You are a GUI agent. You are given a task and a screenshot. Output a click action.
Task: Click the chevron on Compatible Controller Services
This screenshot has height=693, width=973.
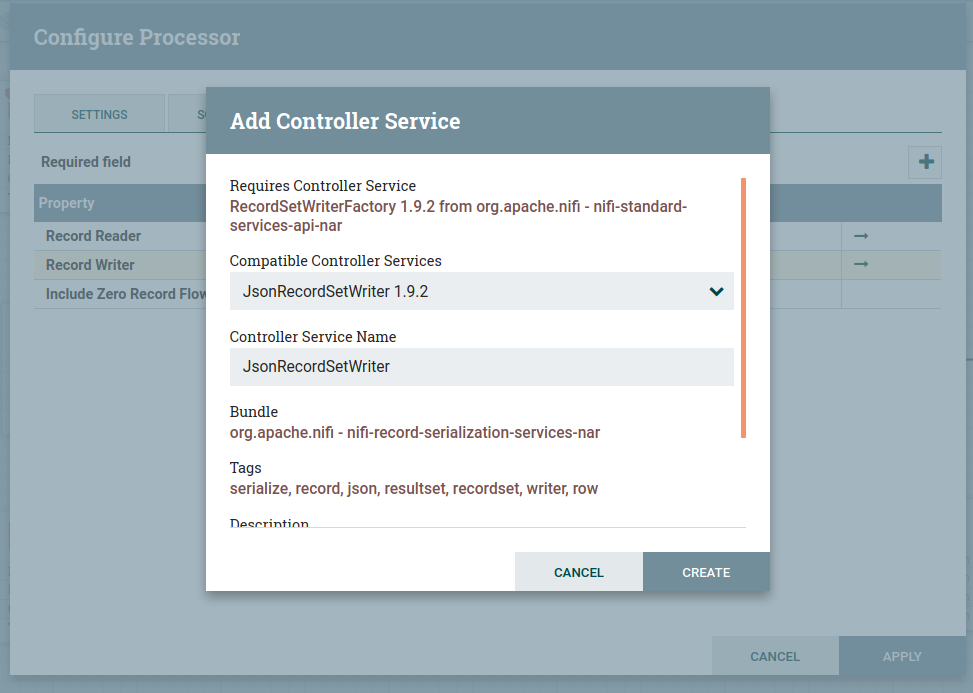pos(716,292)
